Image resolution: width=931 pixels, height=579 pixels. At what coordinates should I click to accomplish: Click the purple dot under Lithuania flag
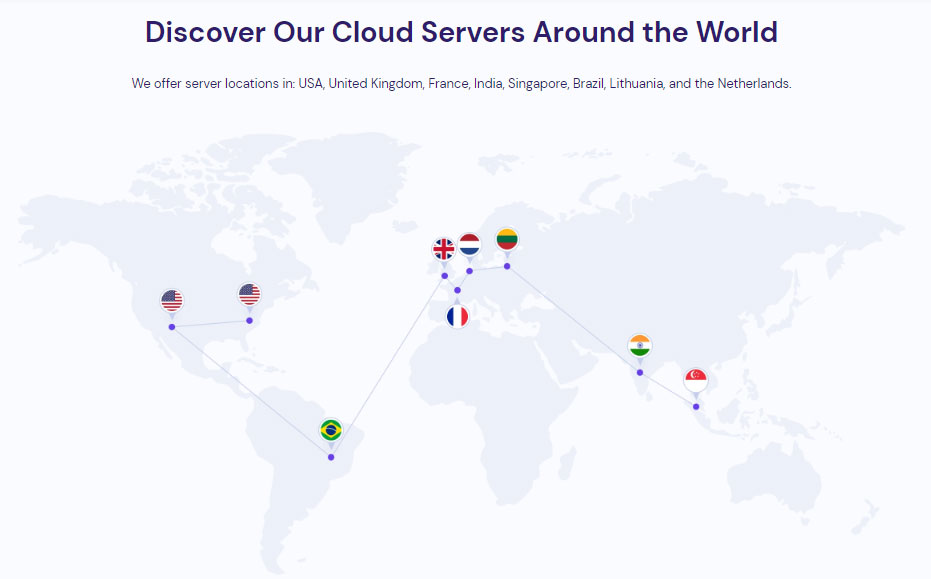[x=507, y=266]
